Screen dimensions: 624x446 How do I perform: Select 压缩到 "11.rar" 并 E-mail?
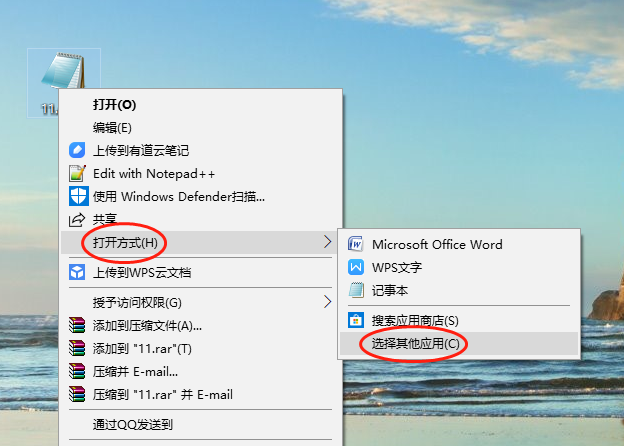pos(201,394)
